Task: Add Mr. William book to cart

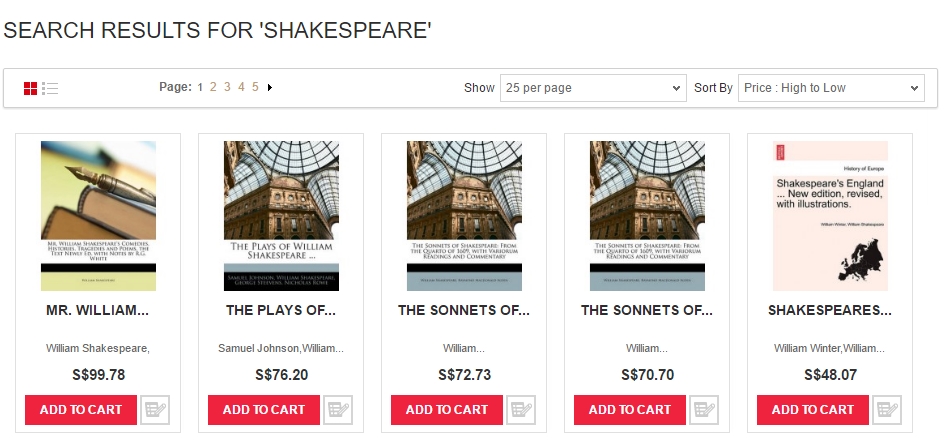Action: pos(81,410)
